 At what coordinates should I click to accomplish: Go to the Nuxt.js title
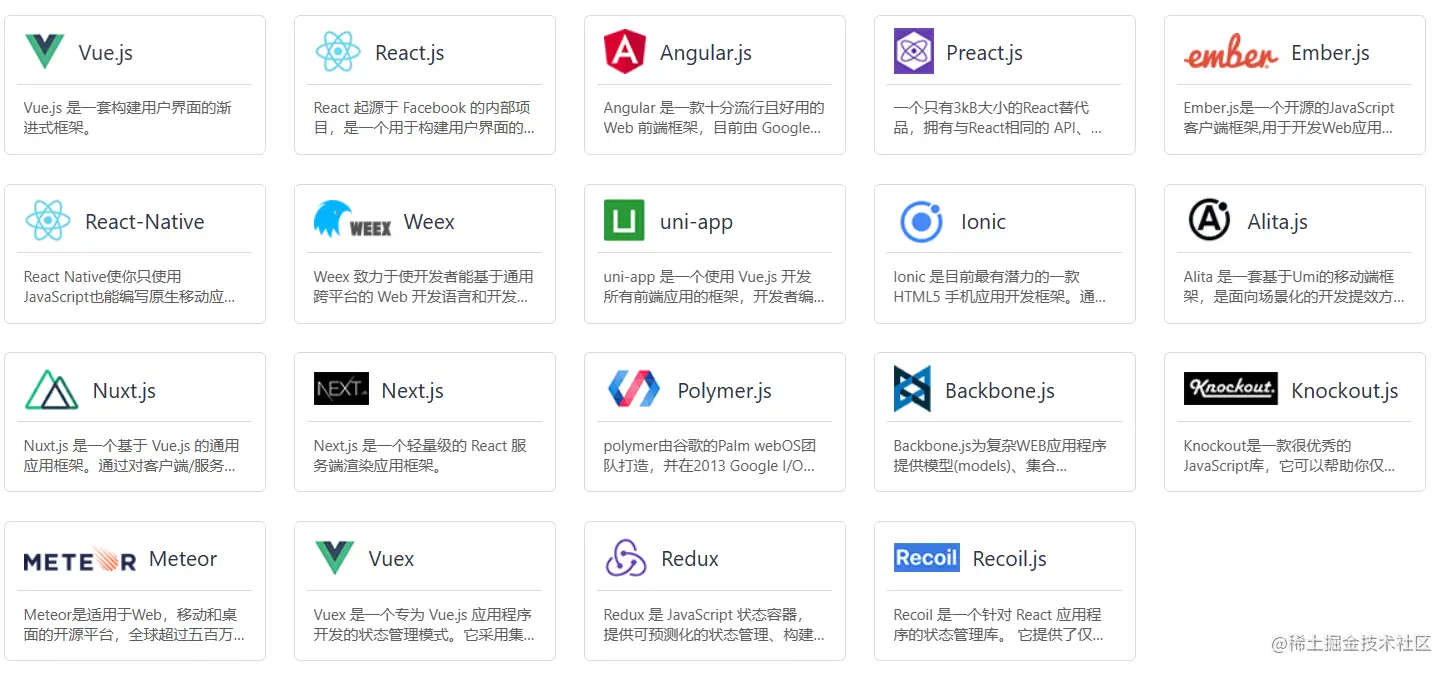(124, 391)
